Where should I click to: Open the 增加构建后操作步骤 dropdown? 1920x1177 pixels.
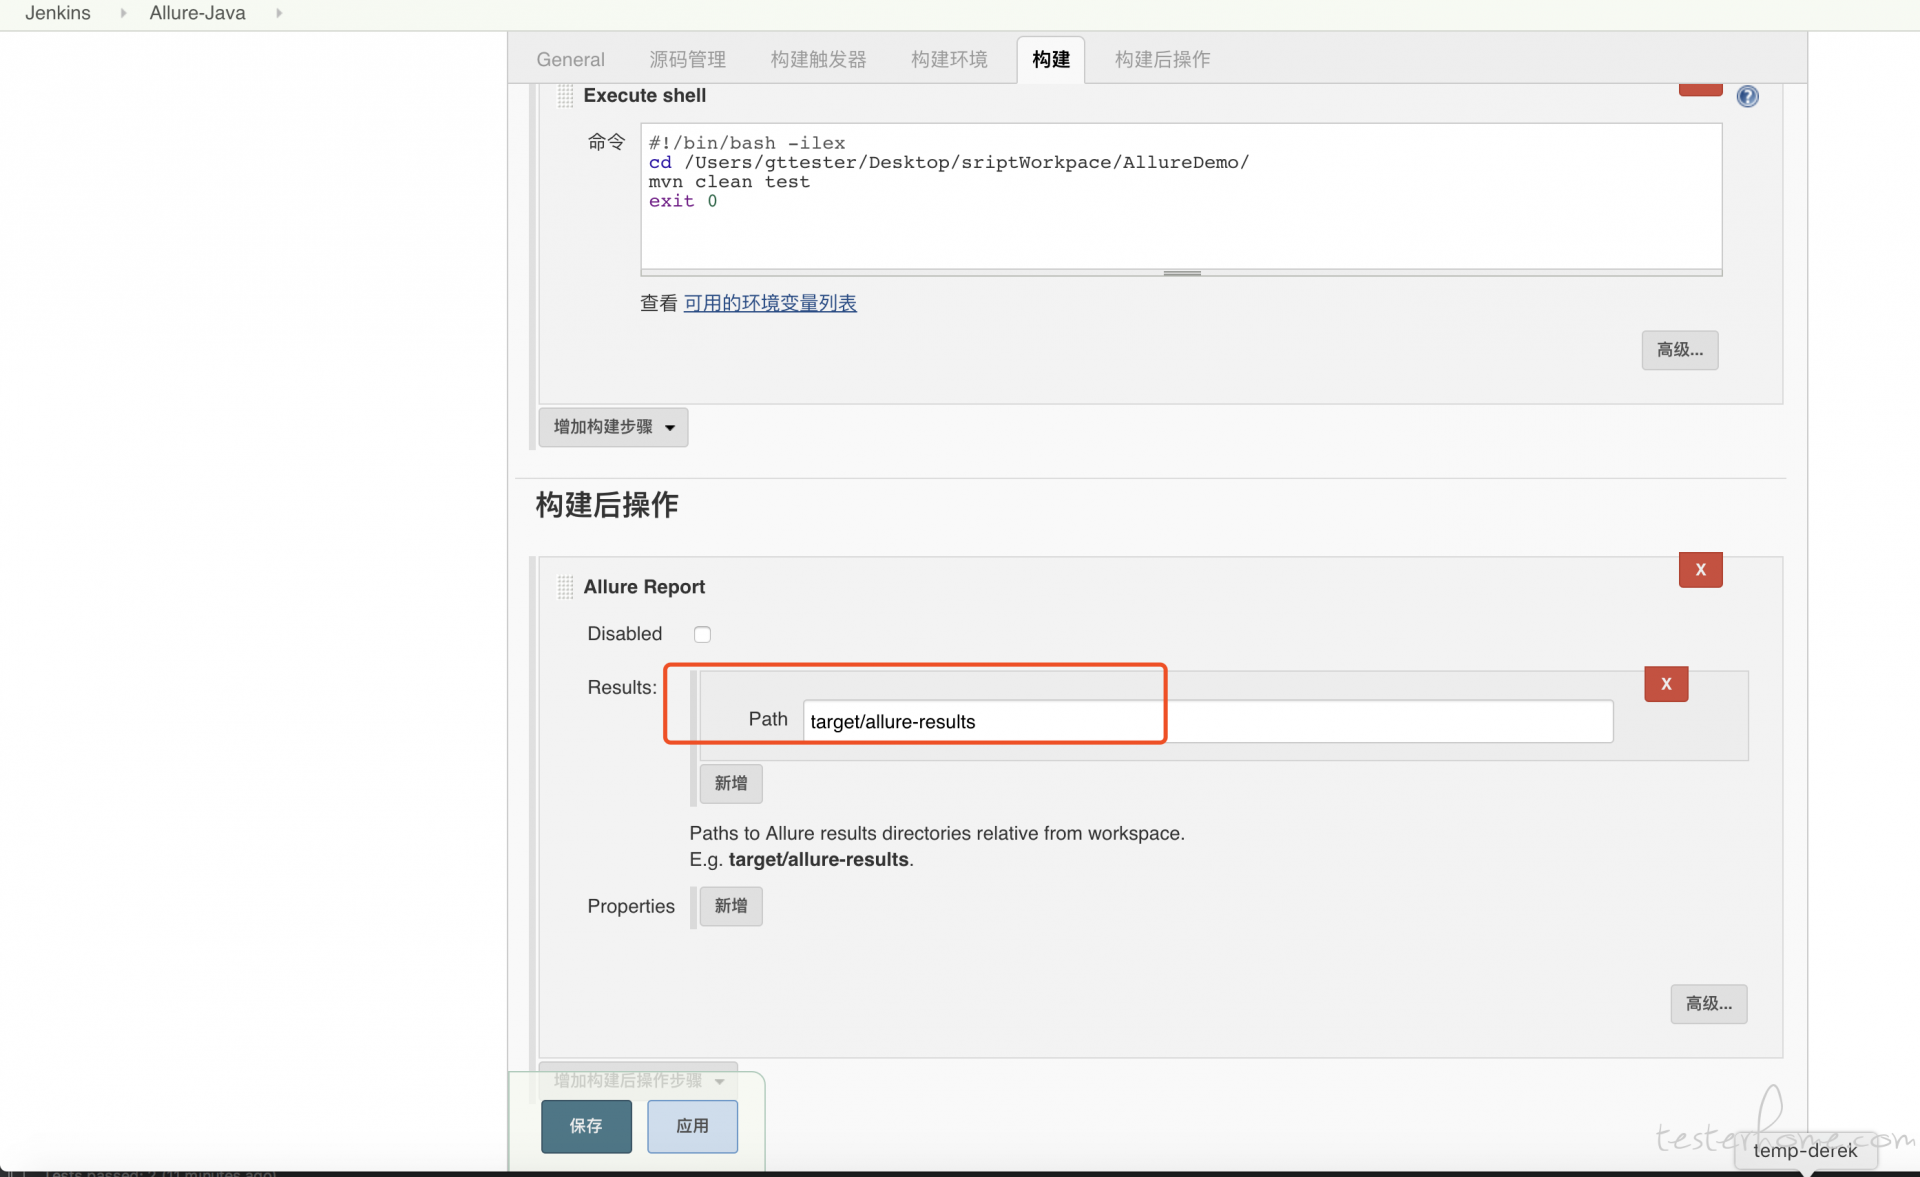click(638, 1080)
